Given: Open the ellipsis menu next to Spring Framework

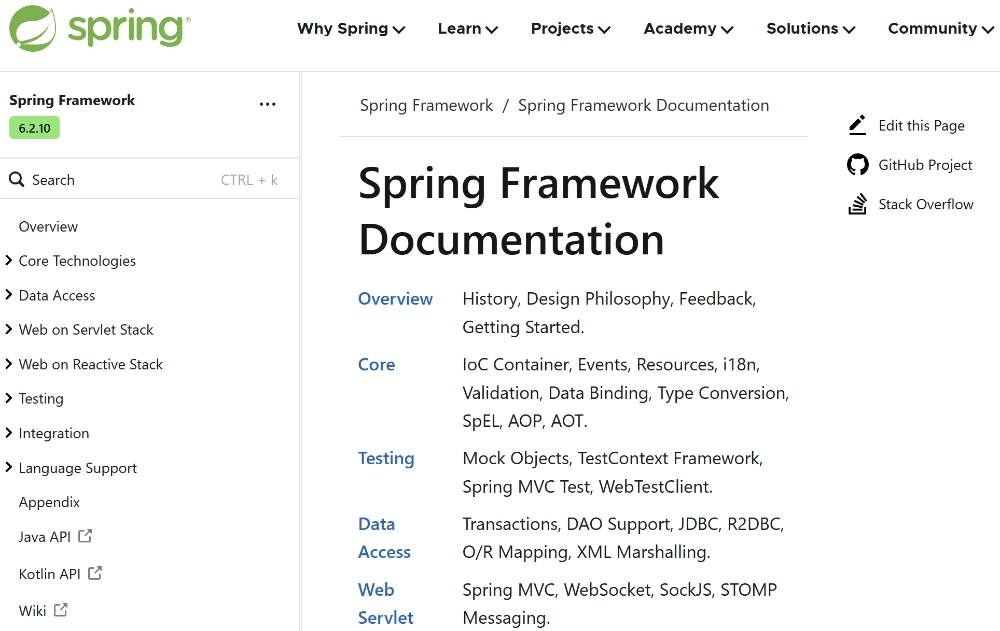Looking at the screenshot, I should (267, 103).
